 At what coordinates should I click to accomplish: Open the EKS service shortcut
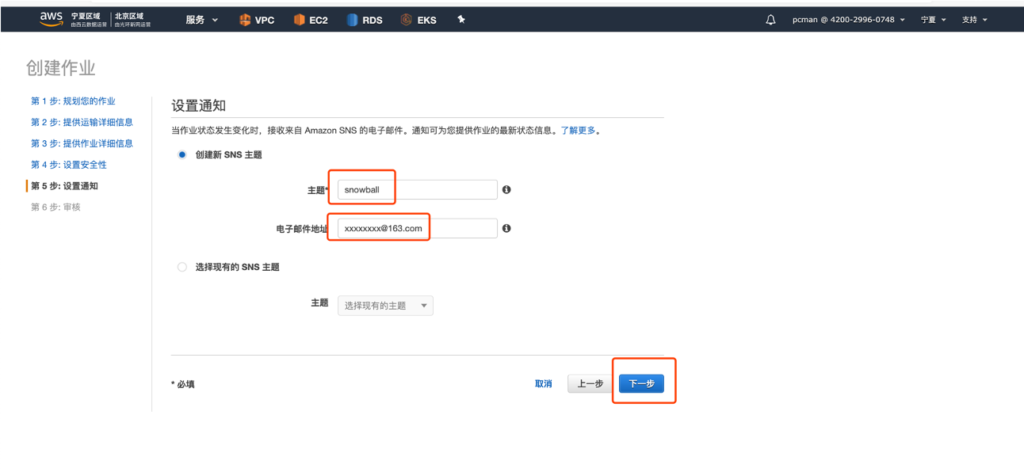(x=420, y=20)
